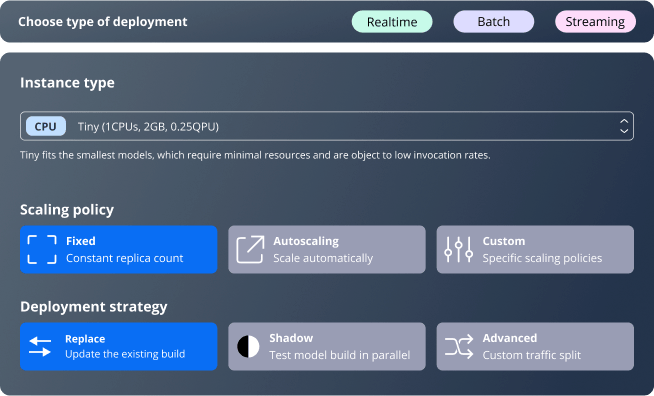The height and width of the screenshot is (396, 654).
Task: Switch to Batch deployment type
Action: click(494, 22)
